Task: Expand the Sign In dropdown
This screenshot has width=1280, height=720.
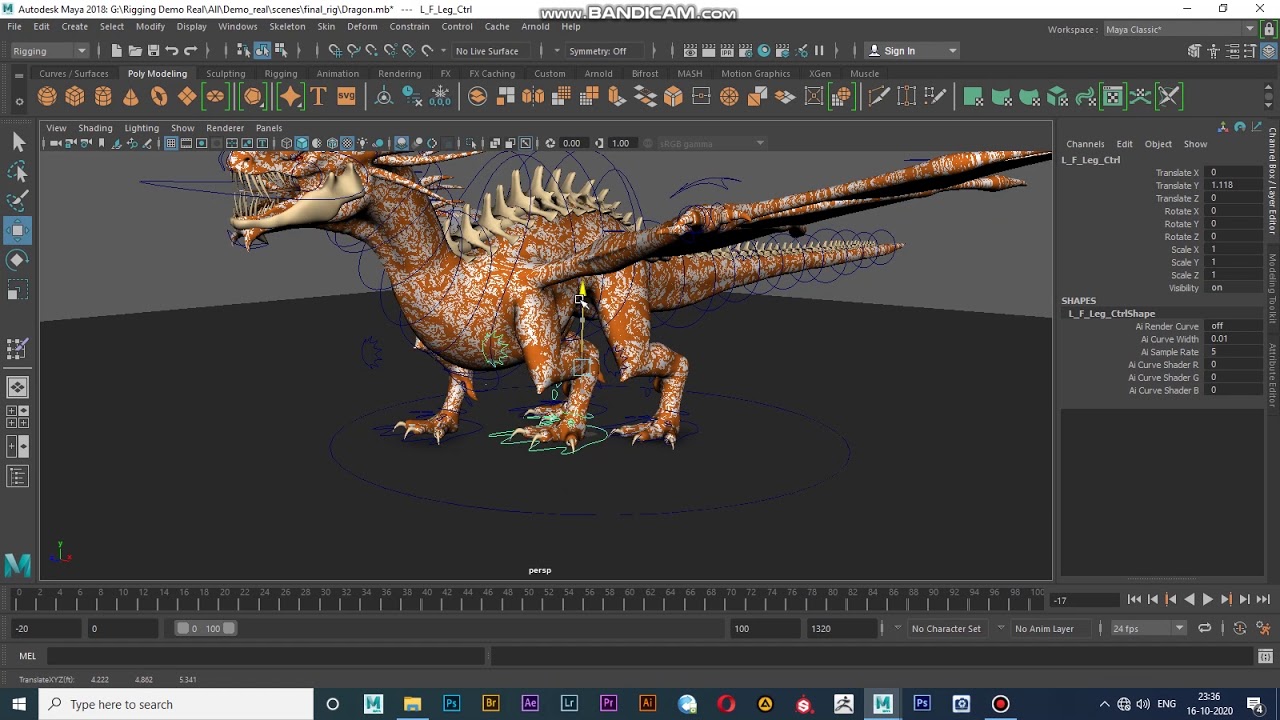Action: coord(912,51)
